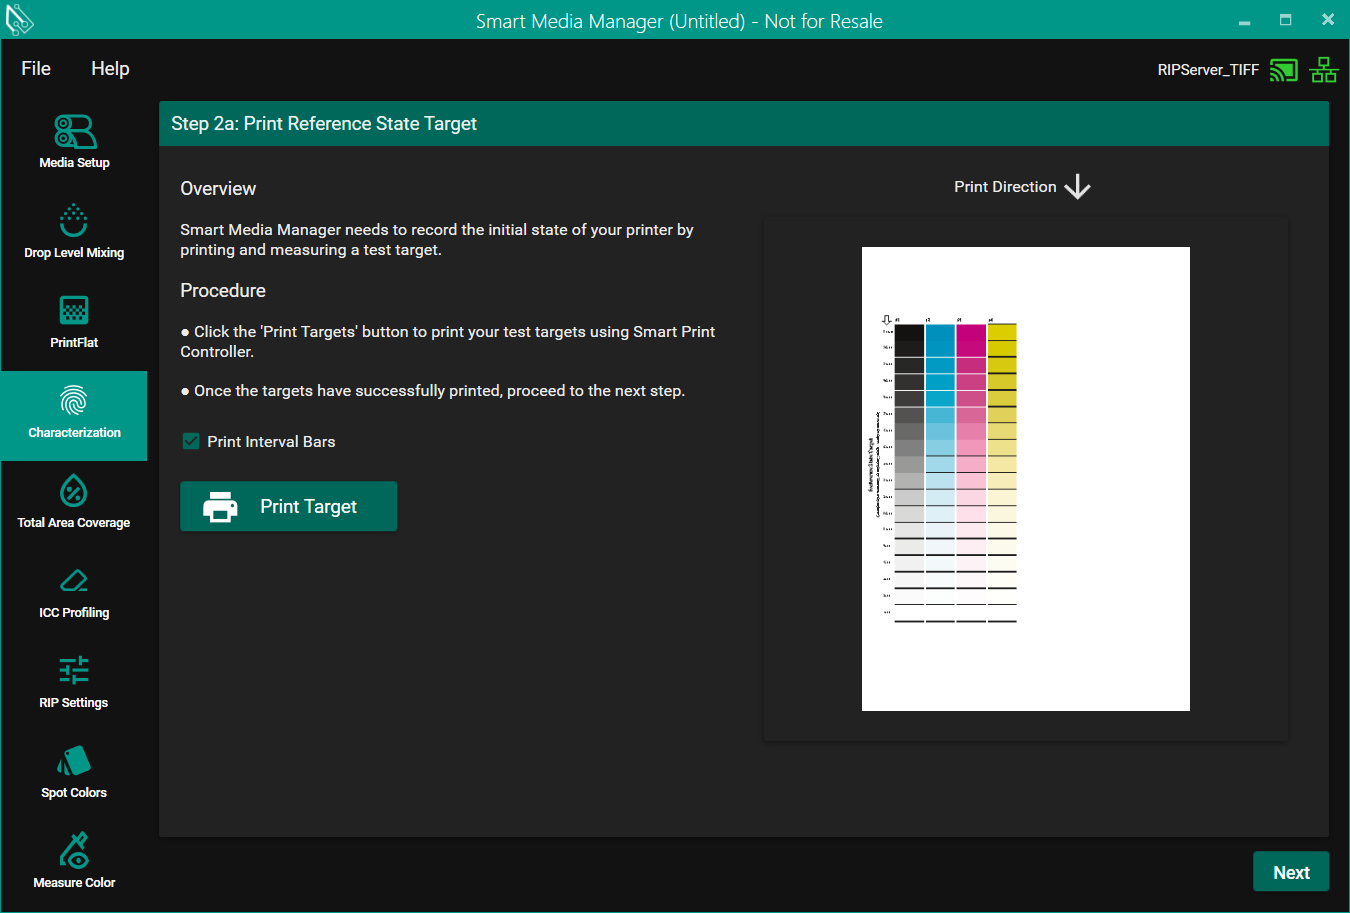
Task: Click the test target preview image
Action: 1025,478
